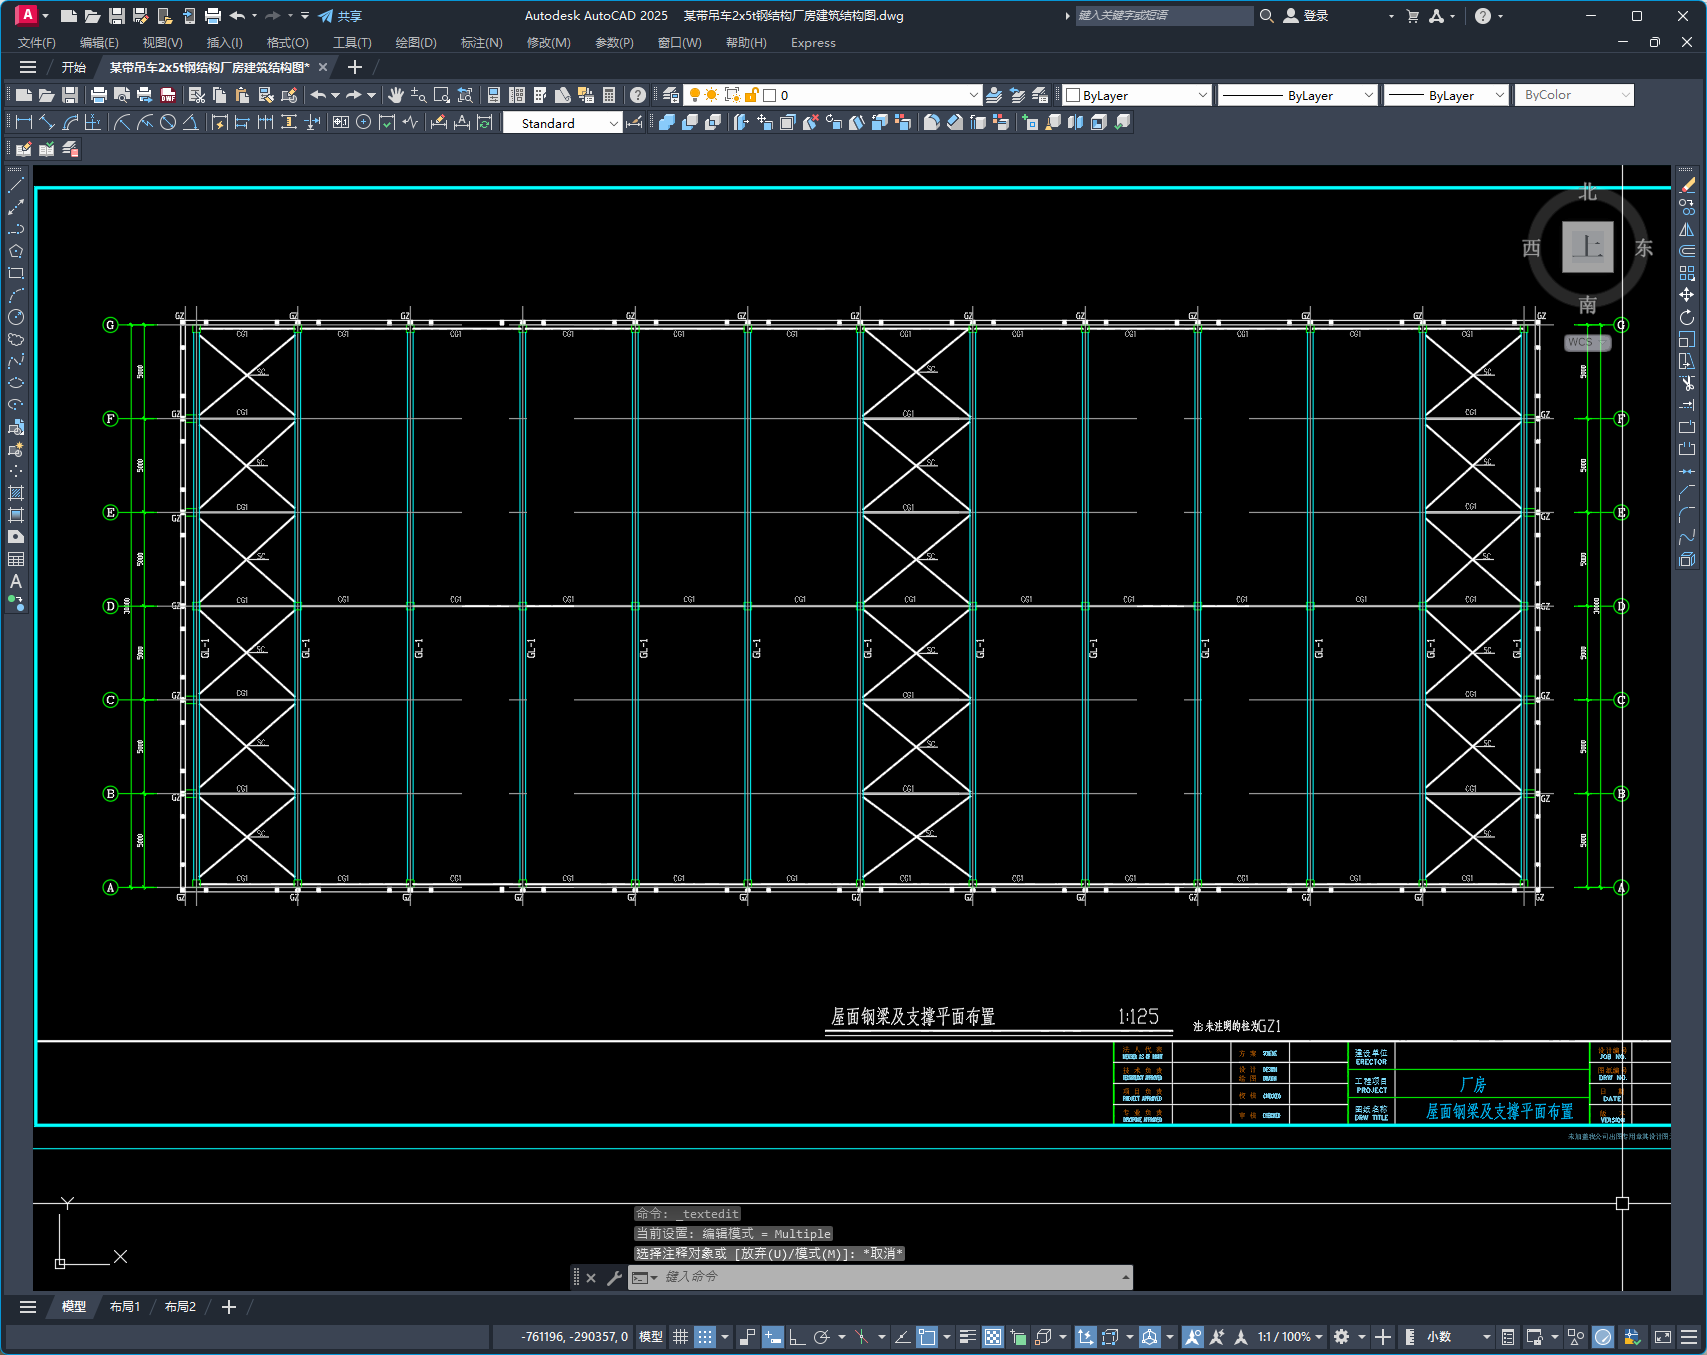Click the Plot printer icon
Screen dimensions: 1707x1355
tap(99, 95)
